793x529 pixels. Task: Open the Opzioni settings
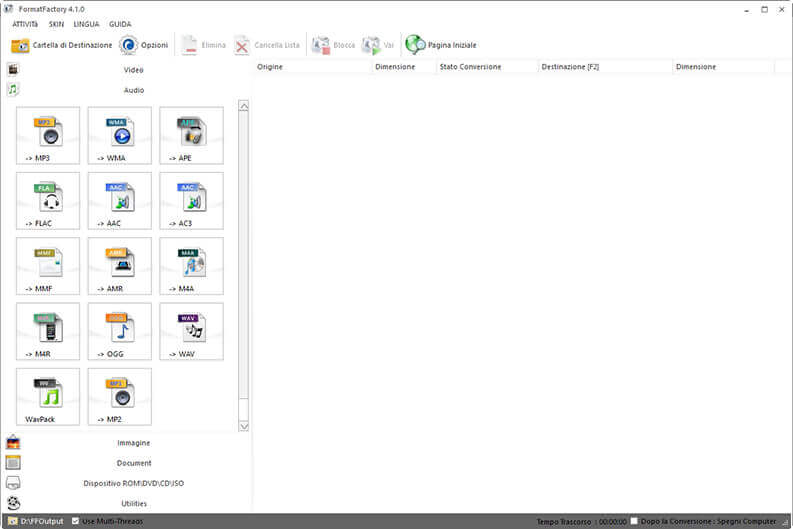tap(144, 45)
